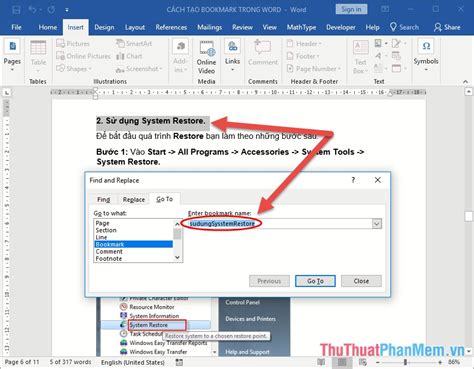This screenshot has height=369, width=474.
Task: Switch to the Design tab
Action: point(104,27)
